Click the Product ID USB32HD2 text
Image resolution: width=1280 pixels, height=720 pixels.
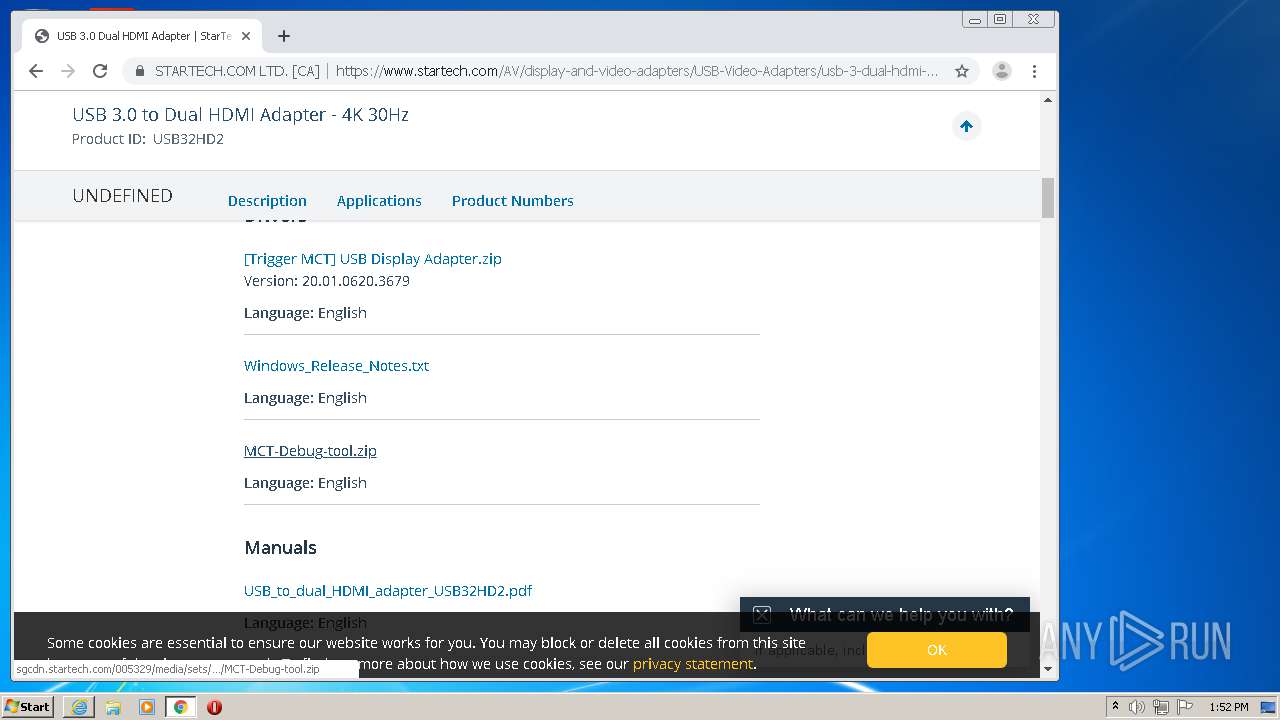click(x=148, y=139)
